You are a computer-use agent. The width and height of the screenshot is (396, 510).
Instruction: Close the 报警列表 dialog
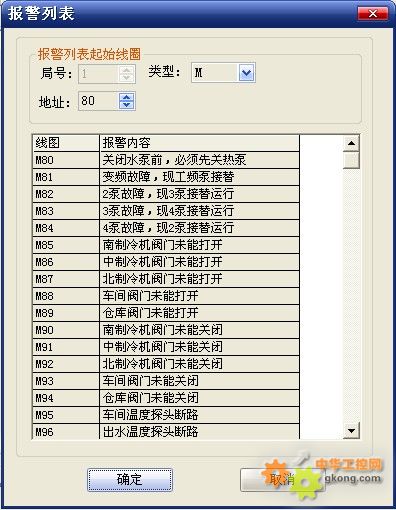373,14
